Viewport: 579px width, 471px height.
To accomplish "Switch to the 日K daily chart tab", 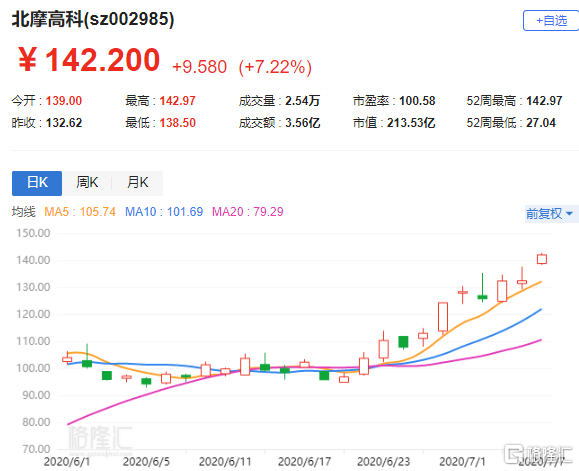I will point(37,183).
